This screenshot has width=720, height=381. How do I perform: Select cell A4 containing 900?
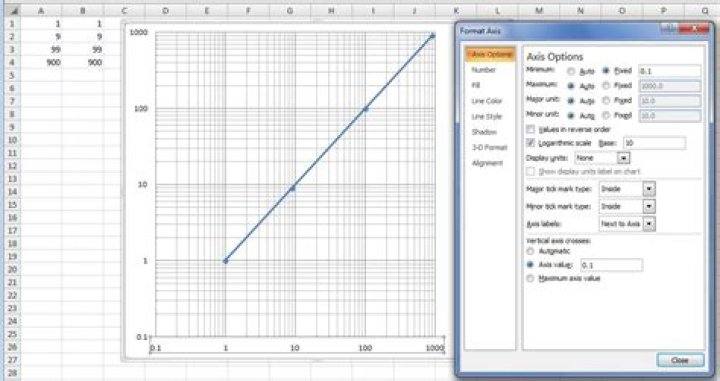click(x=41, y=62)
